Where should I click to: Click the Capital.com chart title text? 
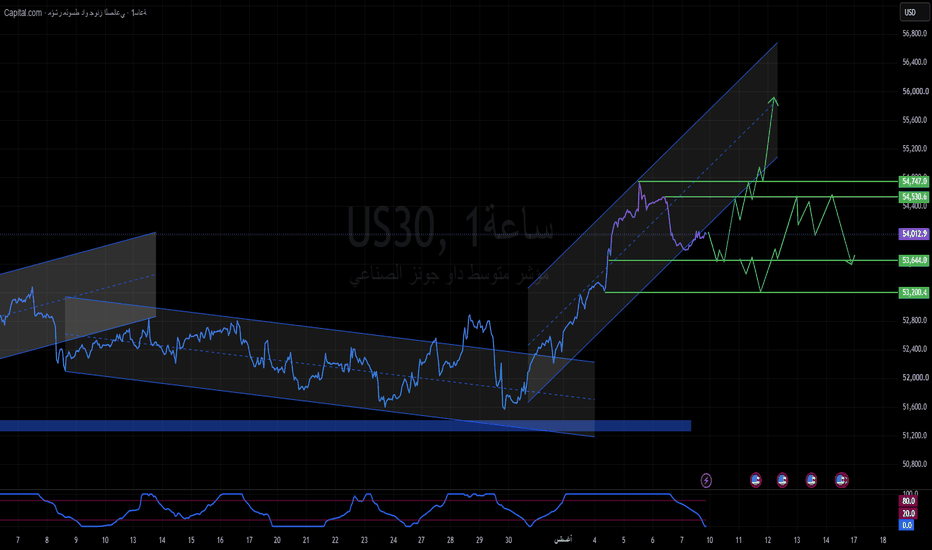tap(75, 12)
